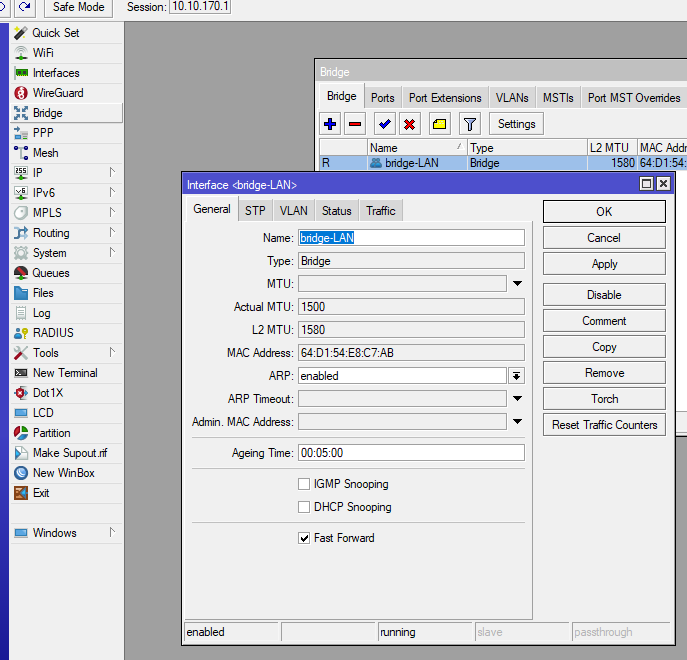
Task: Open New Terminal in sidebar
Action: (x=64, y=373)
